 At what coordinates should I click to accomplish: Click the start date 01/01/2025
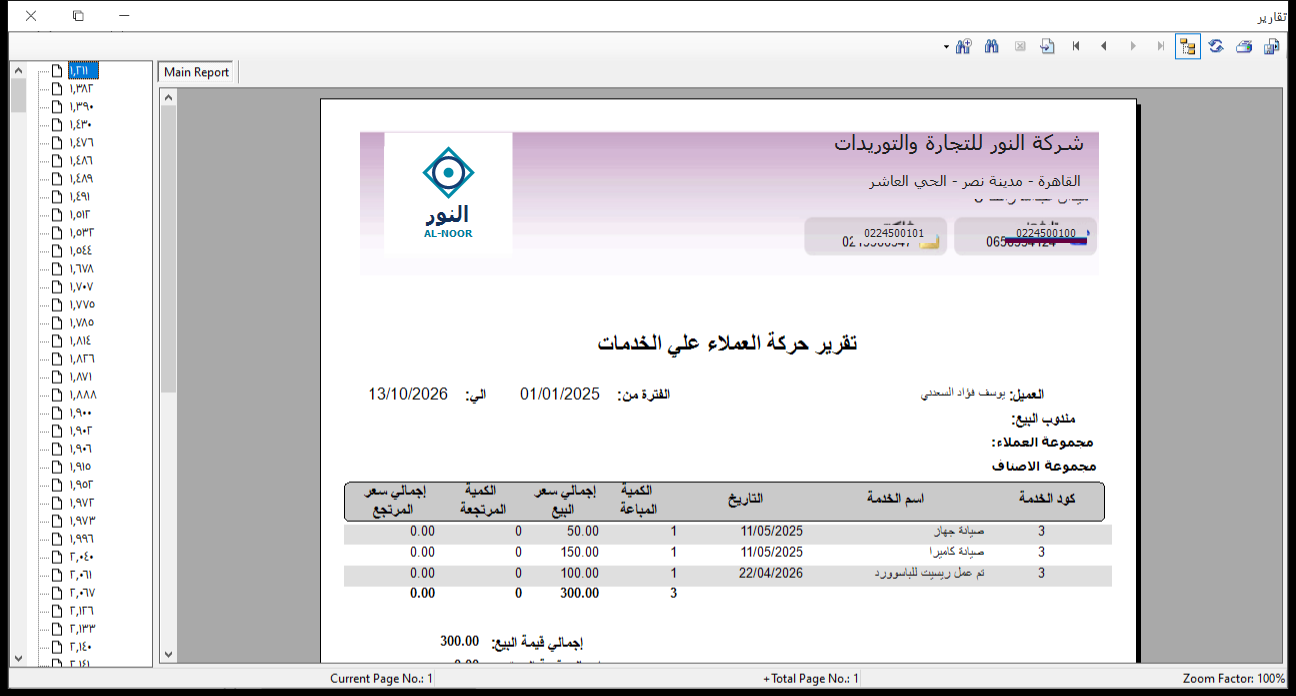pos(560,394)
